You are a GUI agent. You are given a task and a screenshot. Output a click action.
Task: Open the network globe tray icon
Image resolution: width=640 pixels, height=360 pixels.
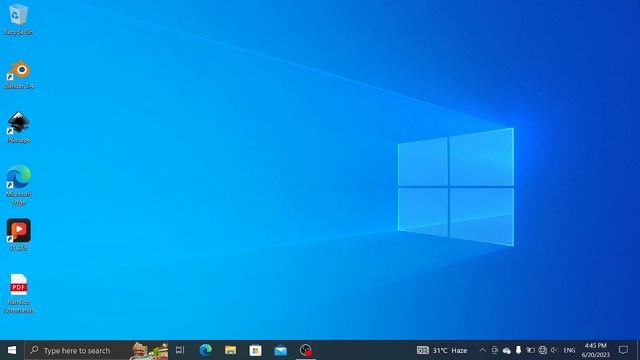[542, 350]
